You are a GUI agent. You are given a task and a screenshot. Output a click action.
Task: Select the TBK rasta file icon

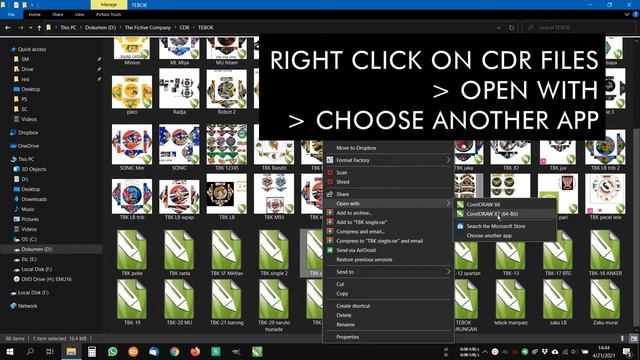pos(179,249)
